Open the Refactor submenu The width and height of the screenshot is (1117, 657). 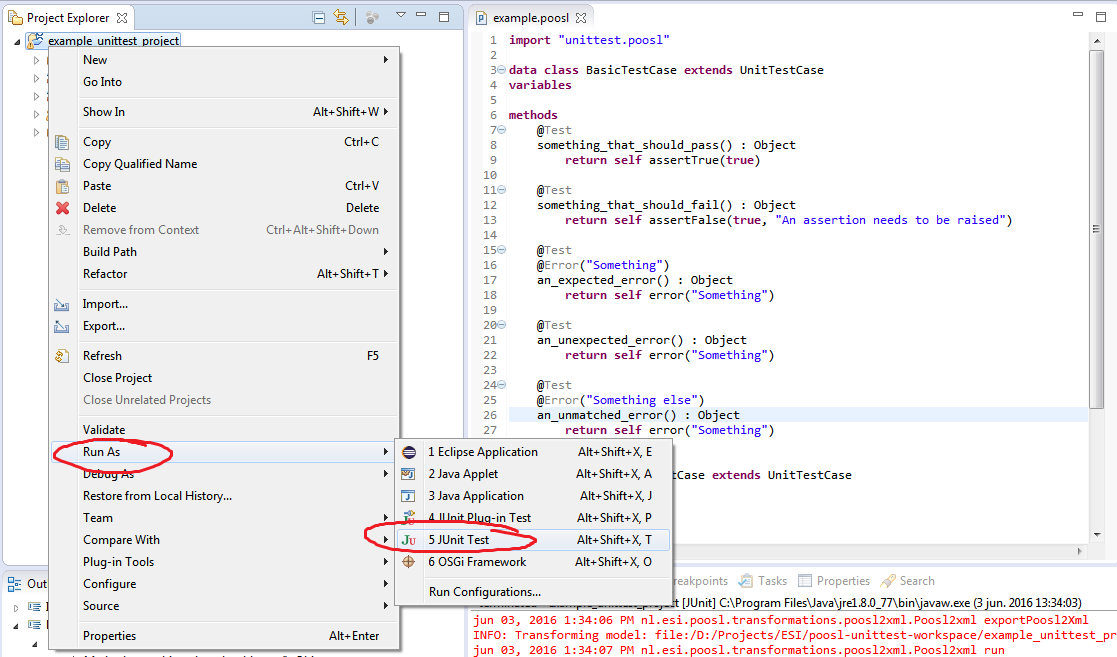coord(224,274)
